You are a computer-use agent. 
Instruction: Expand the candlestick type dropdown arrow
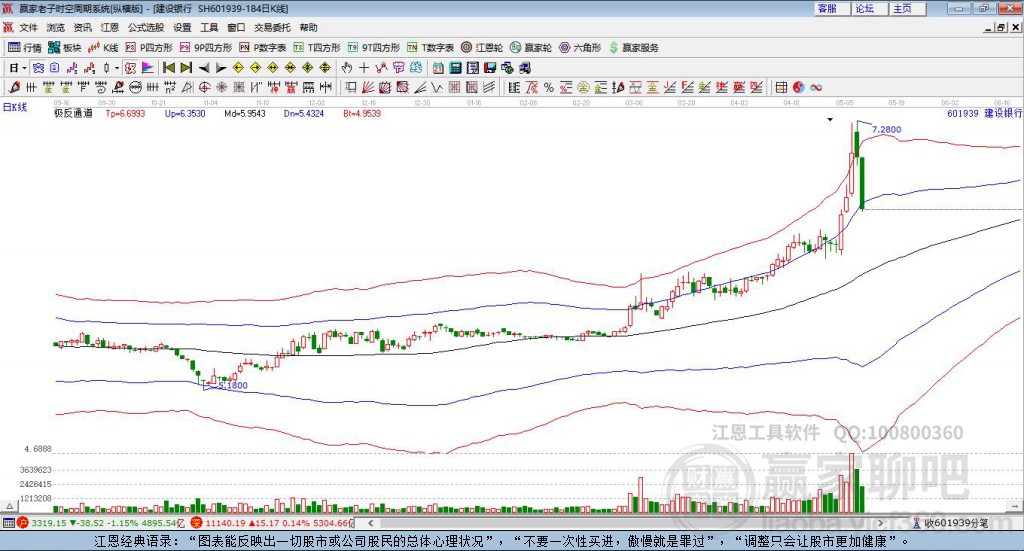click(117, 68)
